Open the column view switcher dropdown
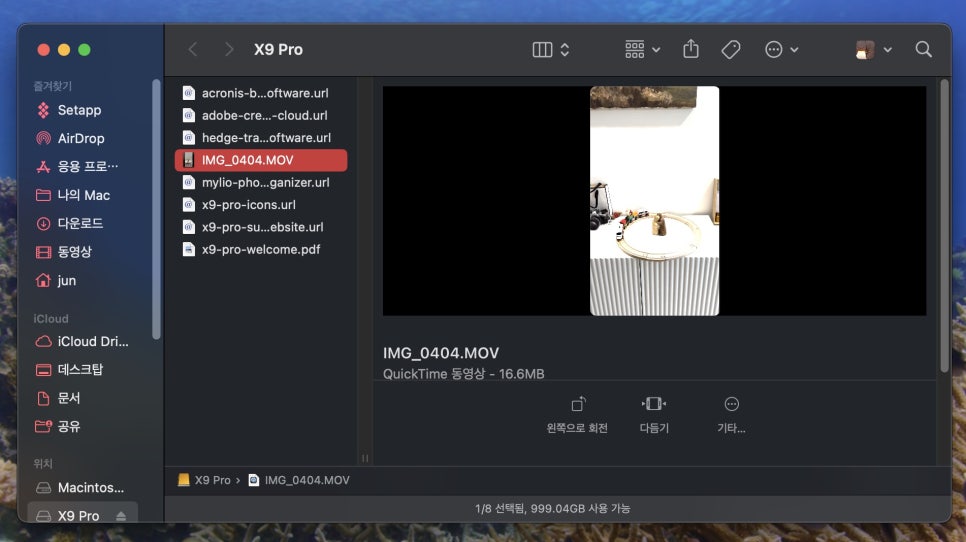This screenshot has height=542, width=966. tap(551, 49)
